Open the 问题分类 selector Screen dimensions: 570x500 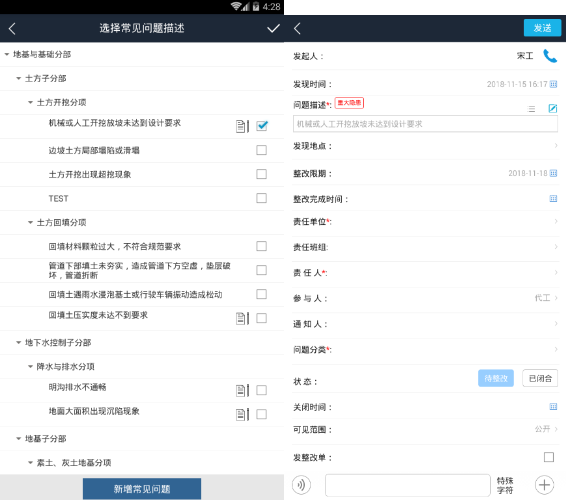tap(425, 349)
